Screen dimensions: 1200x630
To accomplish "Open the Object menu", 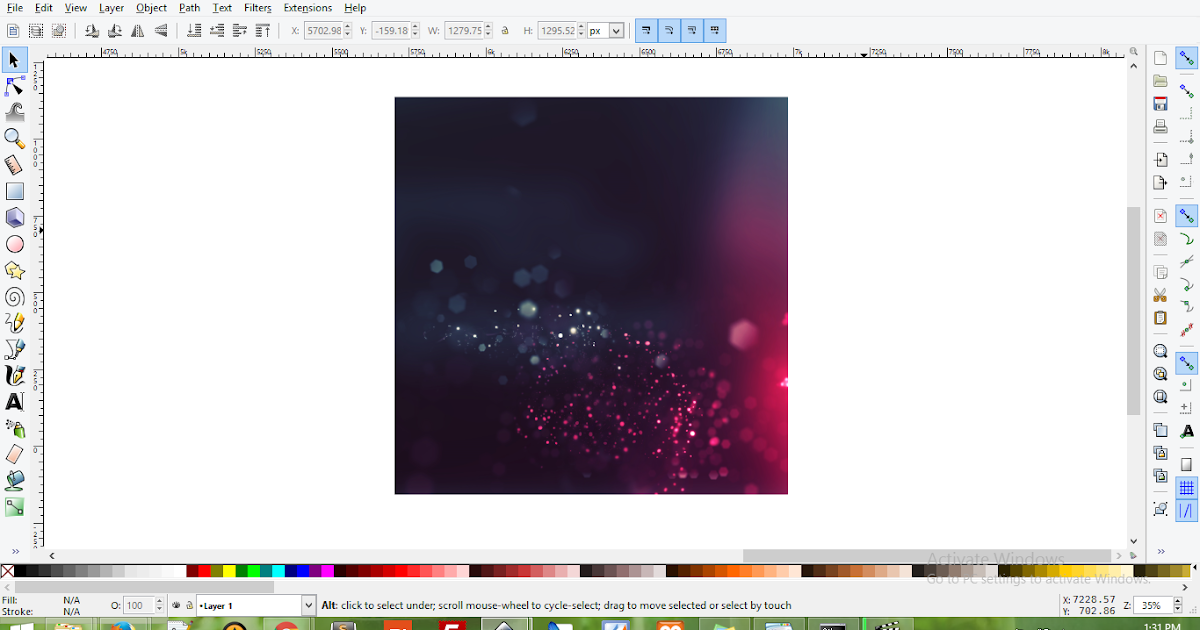I will 152,8.
